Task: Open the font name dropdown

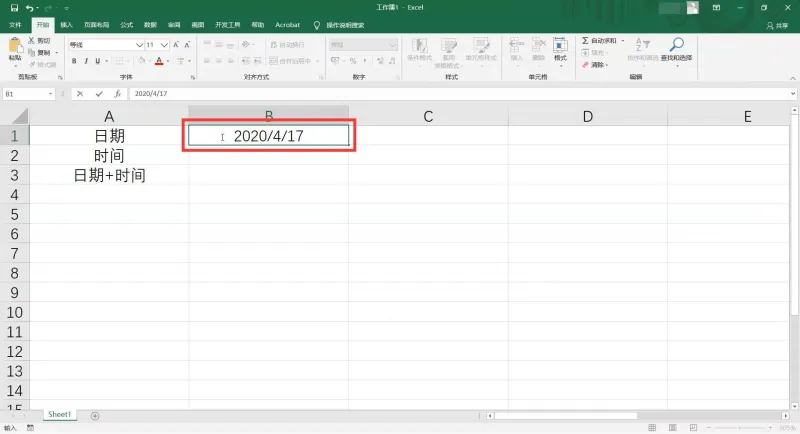Action: coord(139,45)
